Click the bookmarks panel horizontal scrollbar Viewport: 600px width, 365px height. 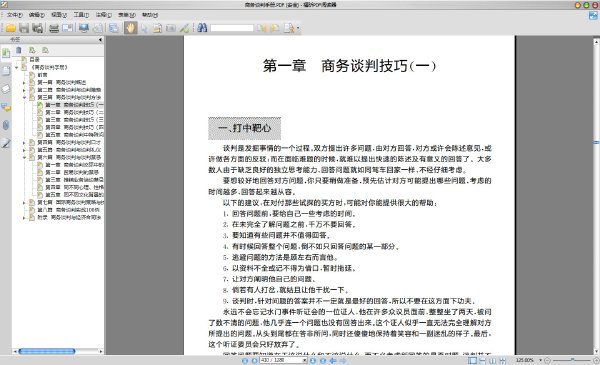pyautogui.click(x=47, y=351)
